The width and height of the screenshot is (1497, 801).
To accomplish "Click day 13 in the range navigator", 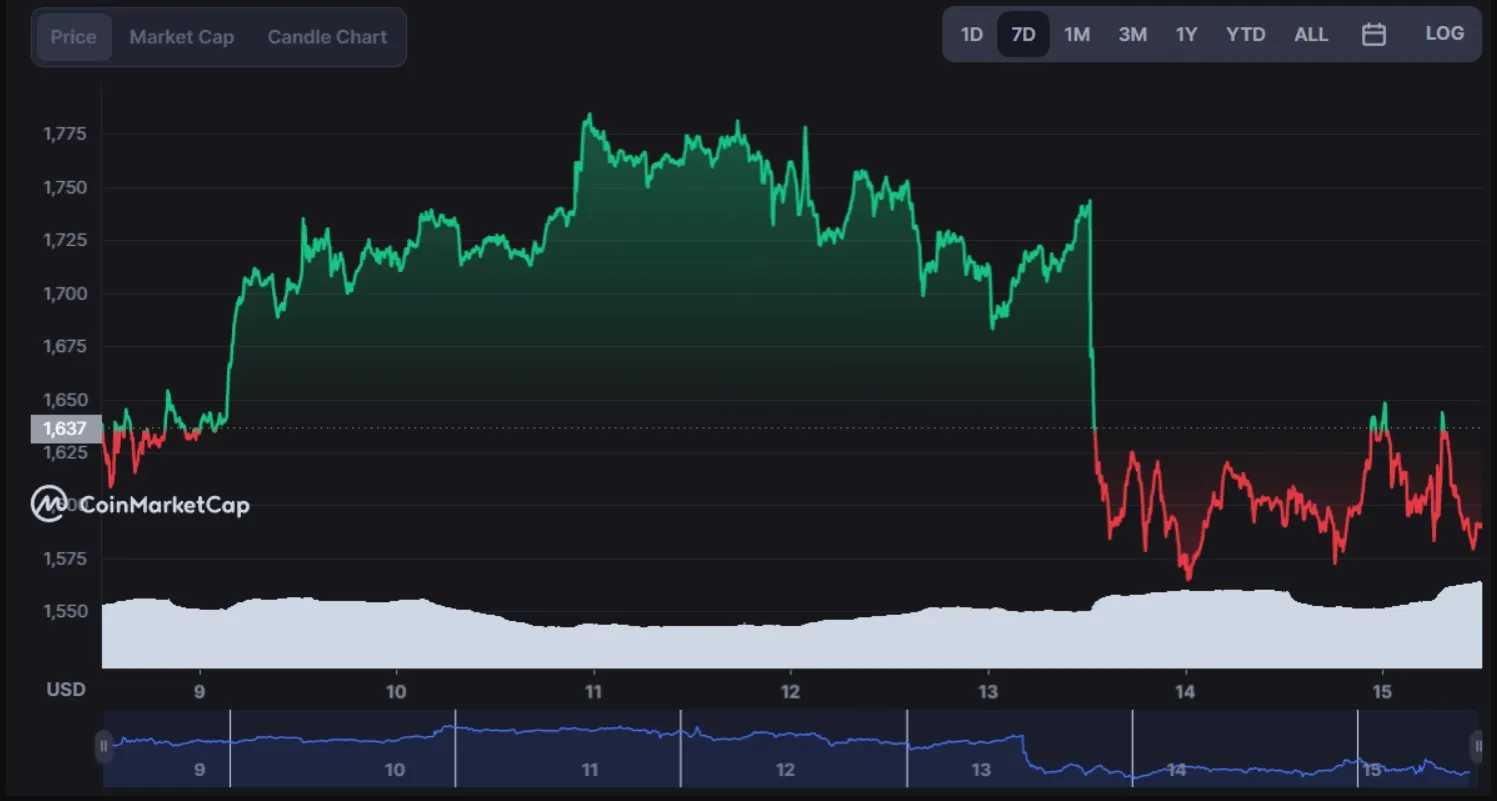I will point(981,770).
